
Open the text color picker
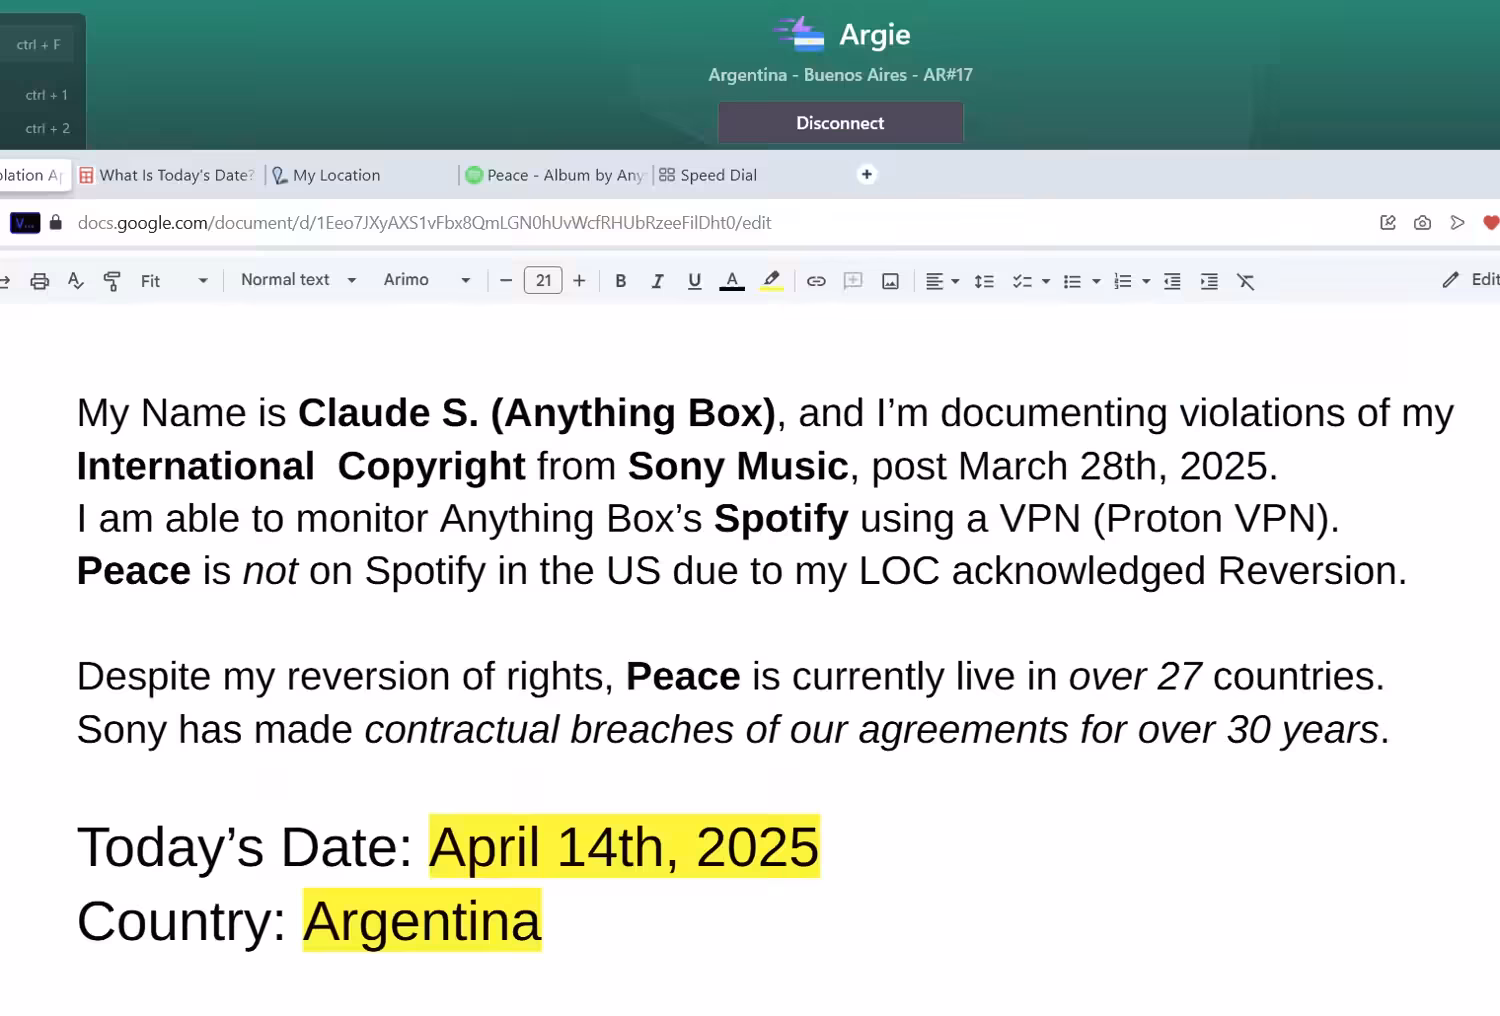(732, 281)
